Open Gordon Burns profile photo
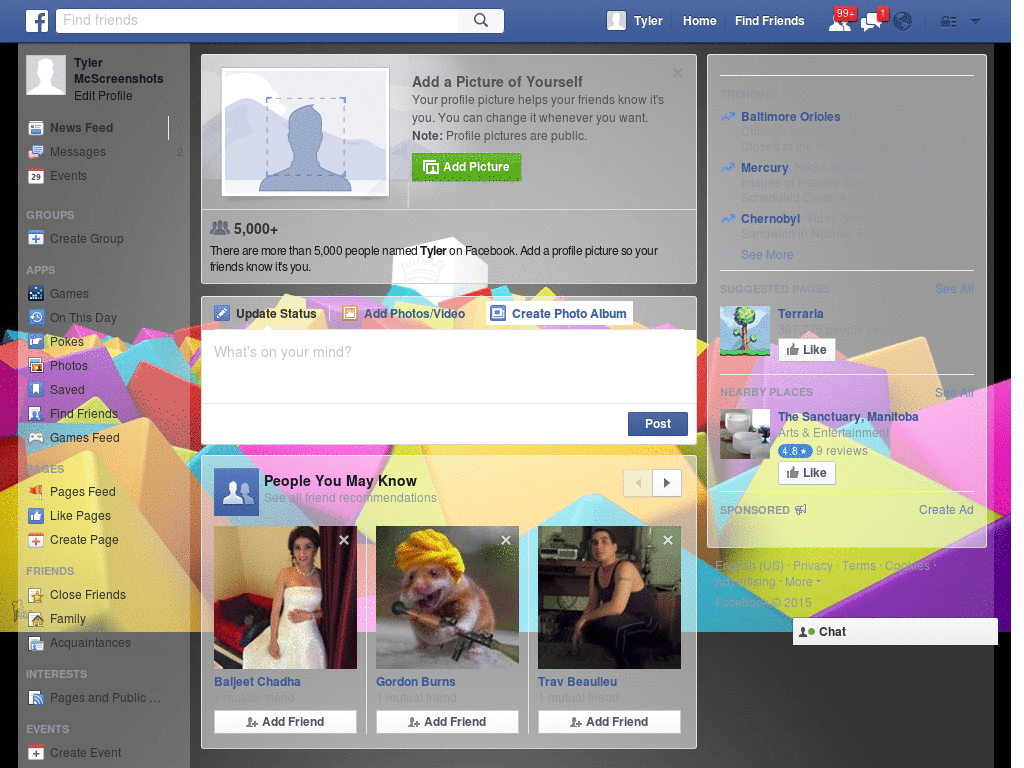 [447, 598]
